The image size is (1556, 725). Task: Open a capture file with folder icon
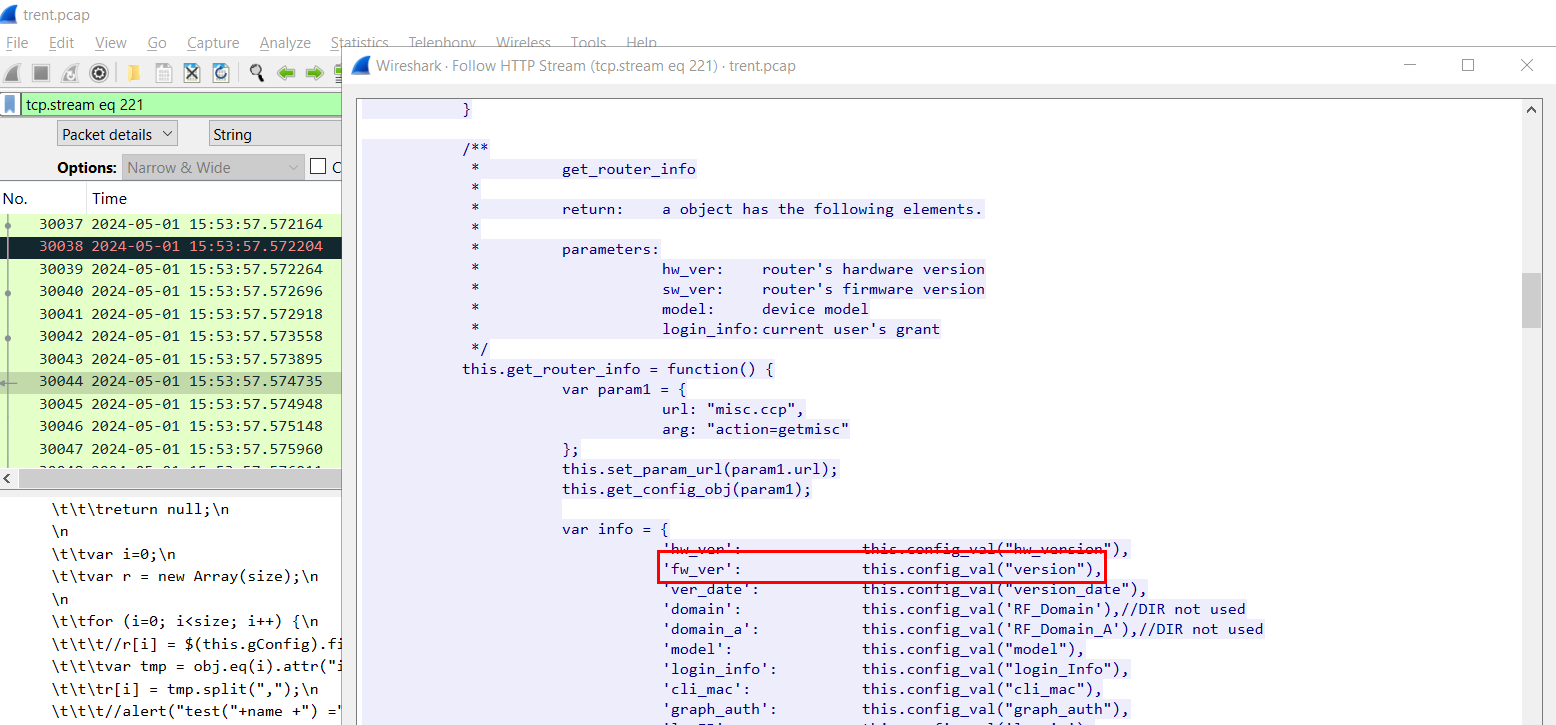[134, 73]
